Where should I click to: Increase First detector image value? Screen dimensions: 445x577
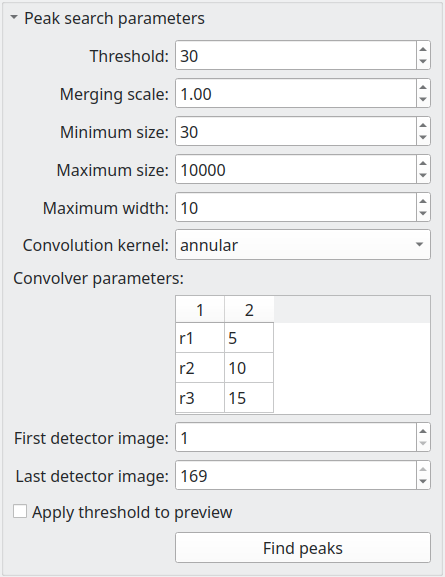(x=423, y=431)
